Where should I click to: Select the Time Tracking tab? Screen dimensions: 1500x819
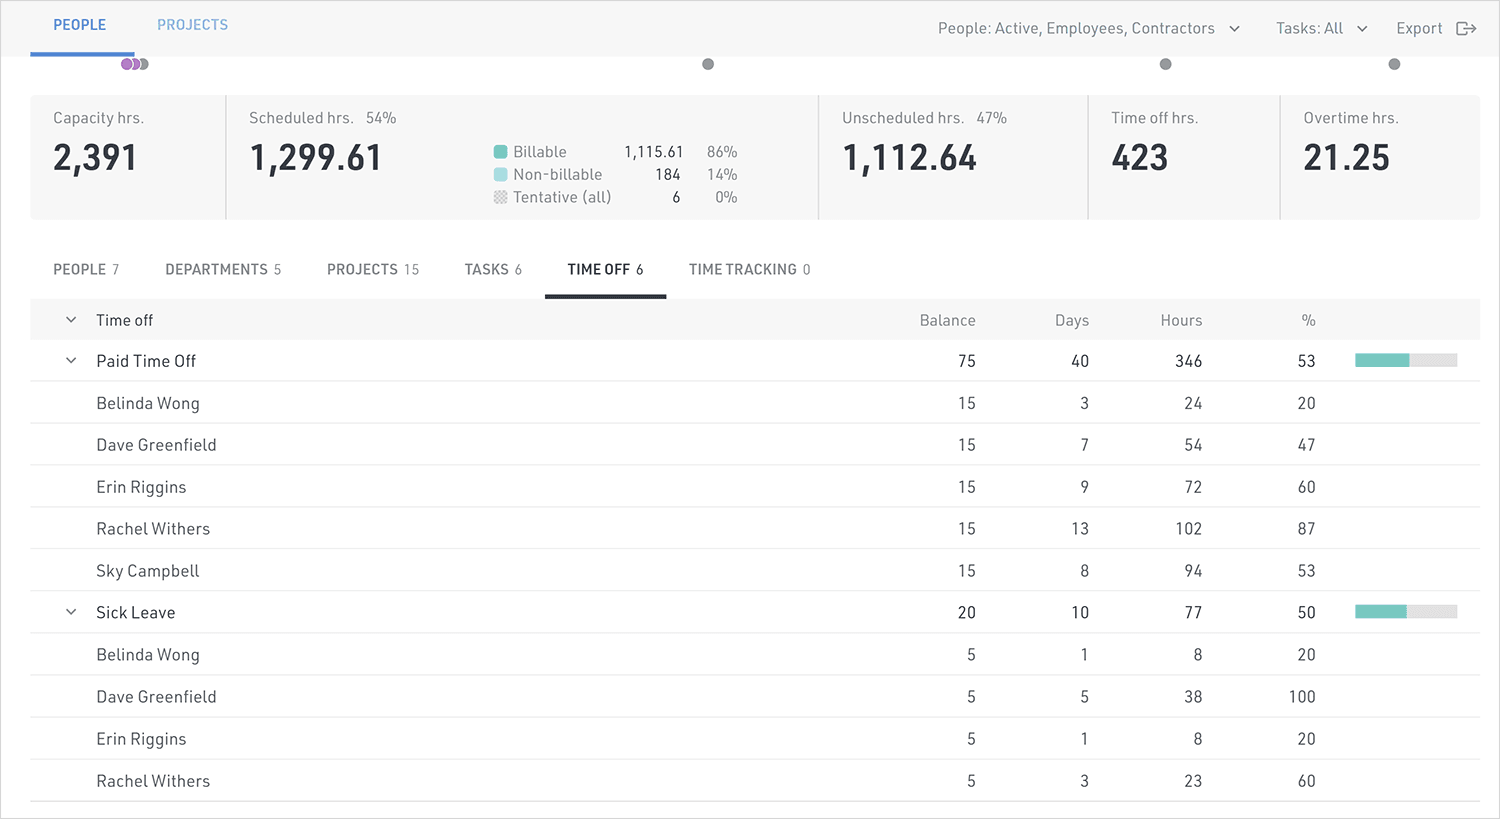click(x=749, y=269)
